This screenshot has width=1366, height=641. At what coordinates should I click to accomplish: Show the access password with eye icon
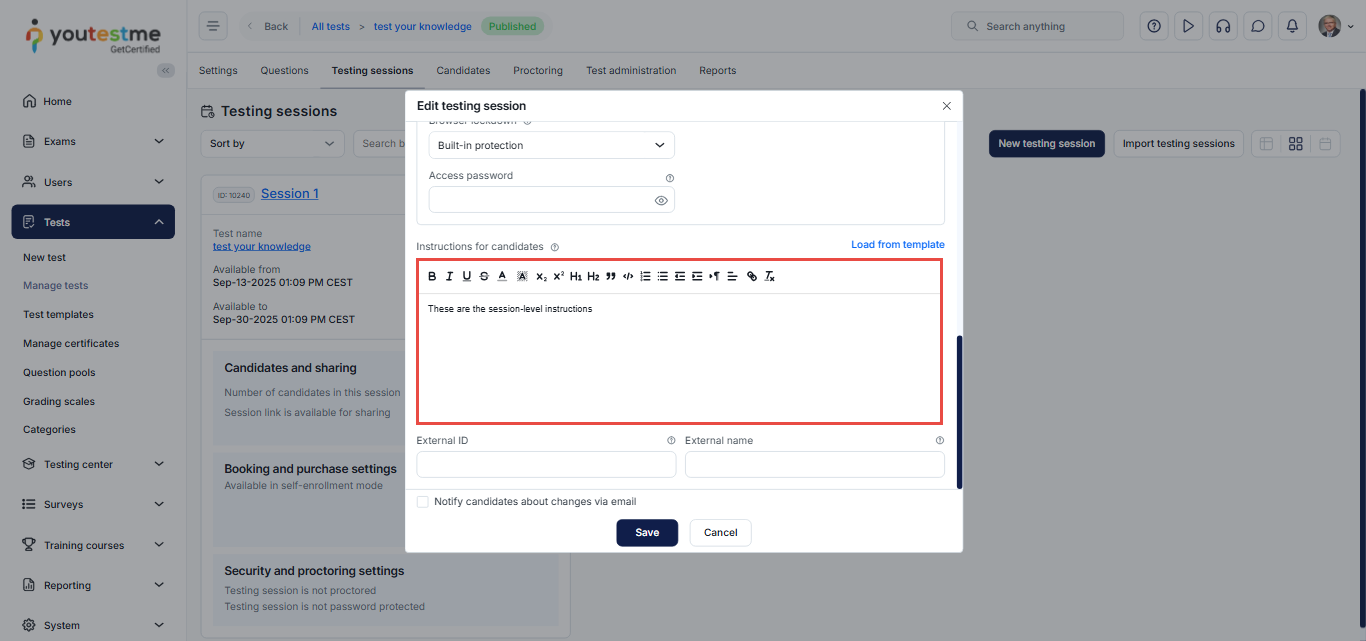coord(661,201)
